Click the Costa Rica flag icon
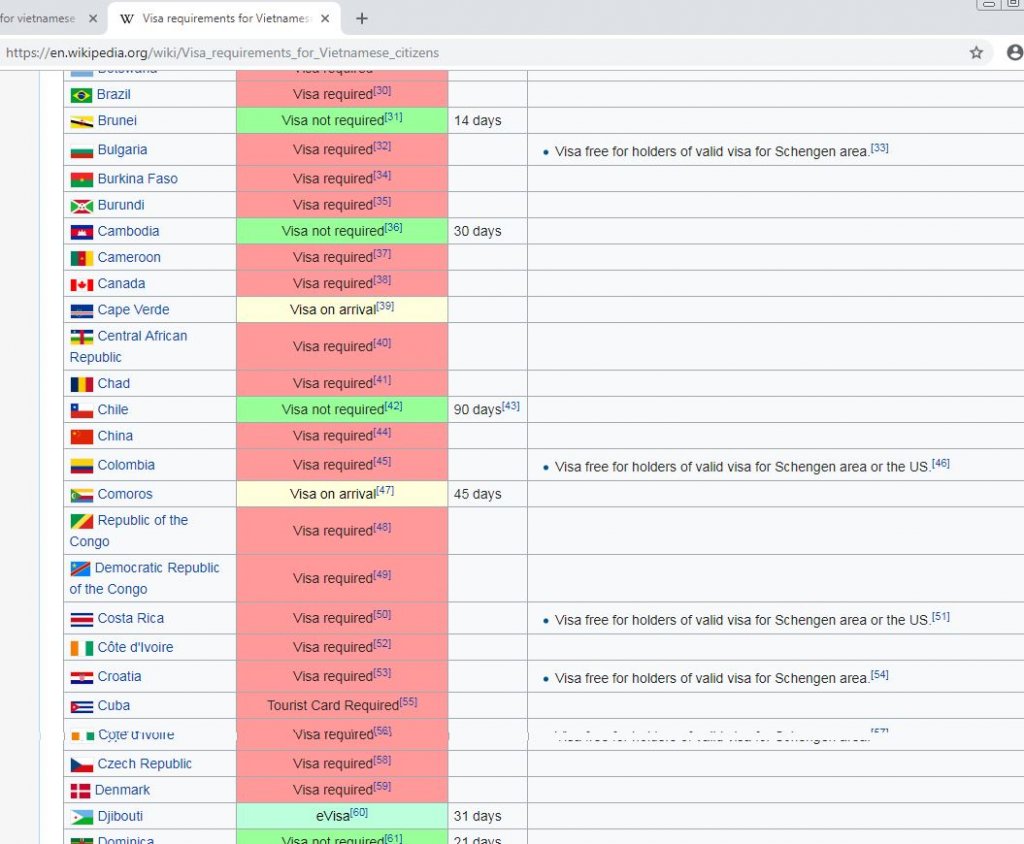1024x844 pixels. tap(82, 619)
